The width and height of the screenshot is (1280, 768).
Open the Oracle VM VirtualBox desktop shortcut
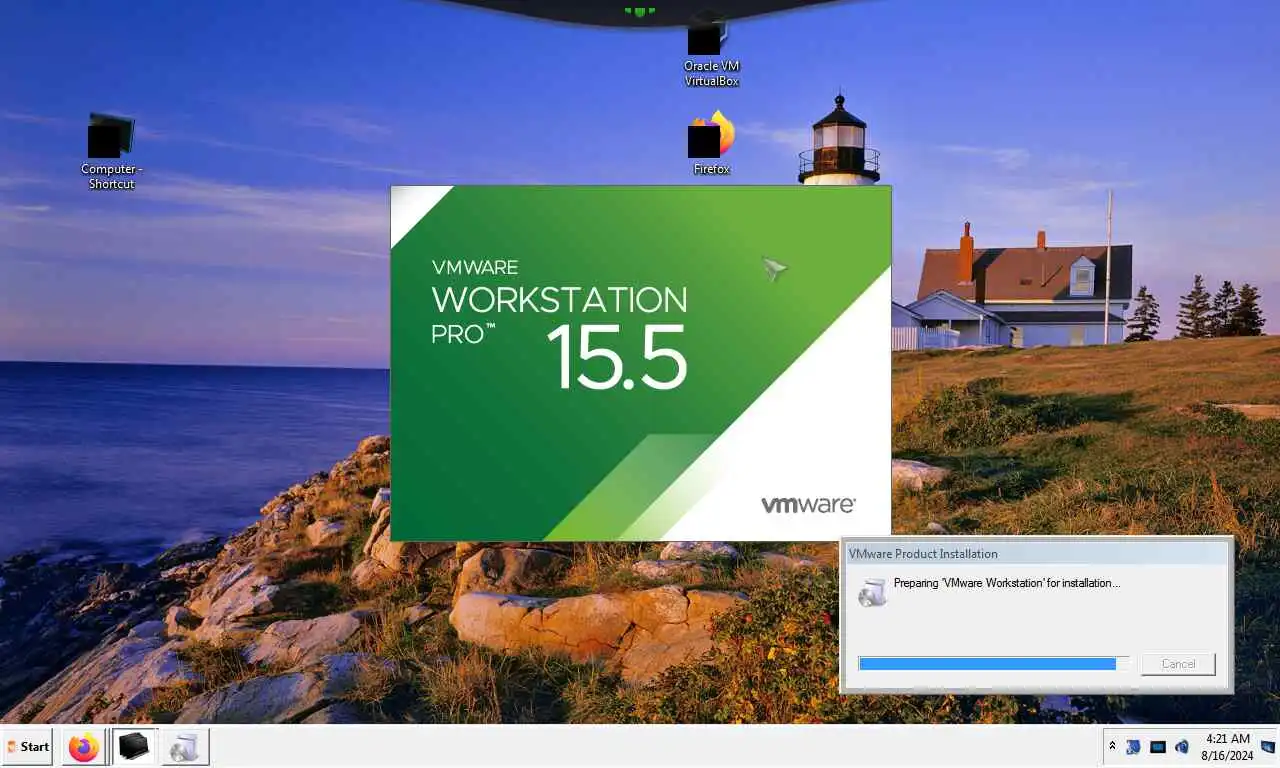(x=711, y=50)
